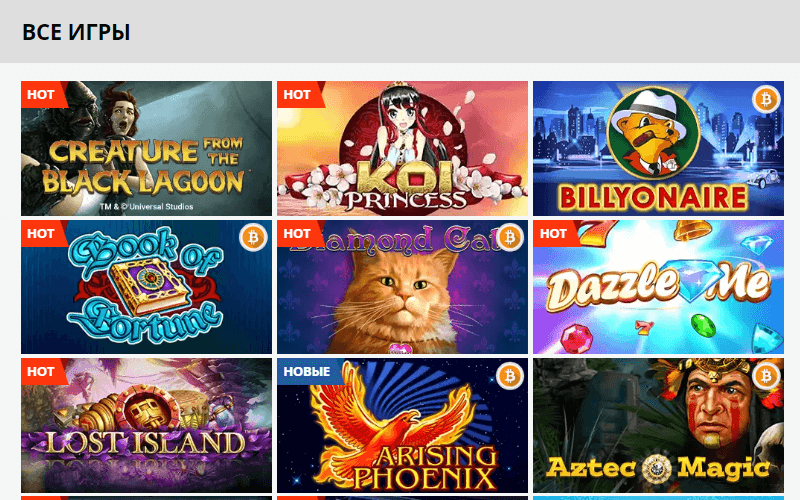The image size is (800, 500).
Task: Open the Aztec Magic game tile
Action: [659, 426]
